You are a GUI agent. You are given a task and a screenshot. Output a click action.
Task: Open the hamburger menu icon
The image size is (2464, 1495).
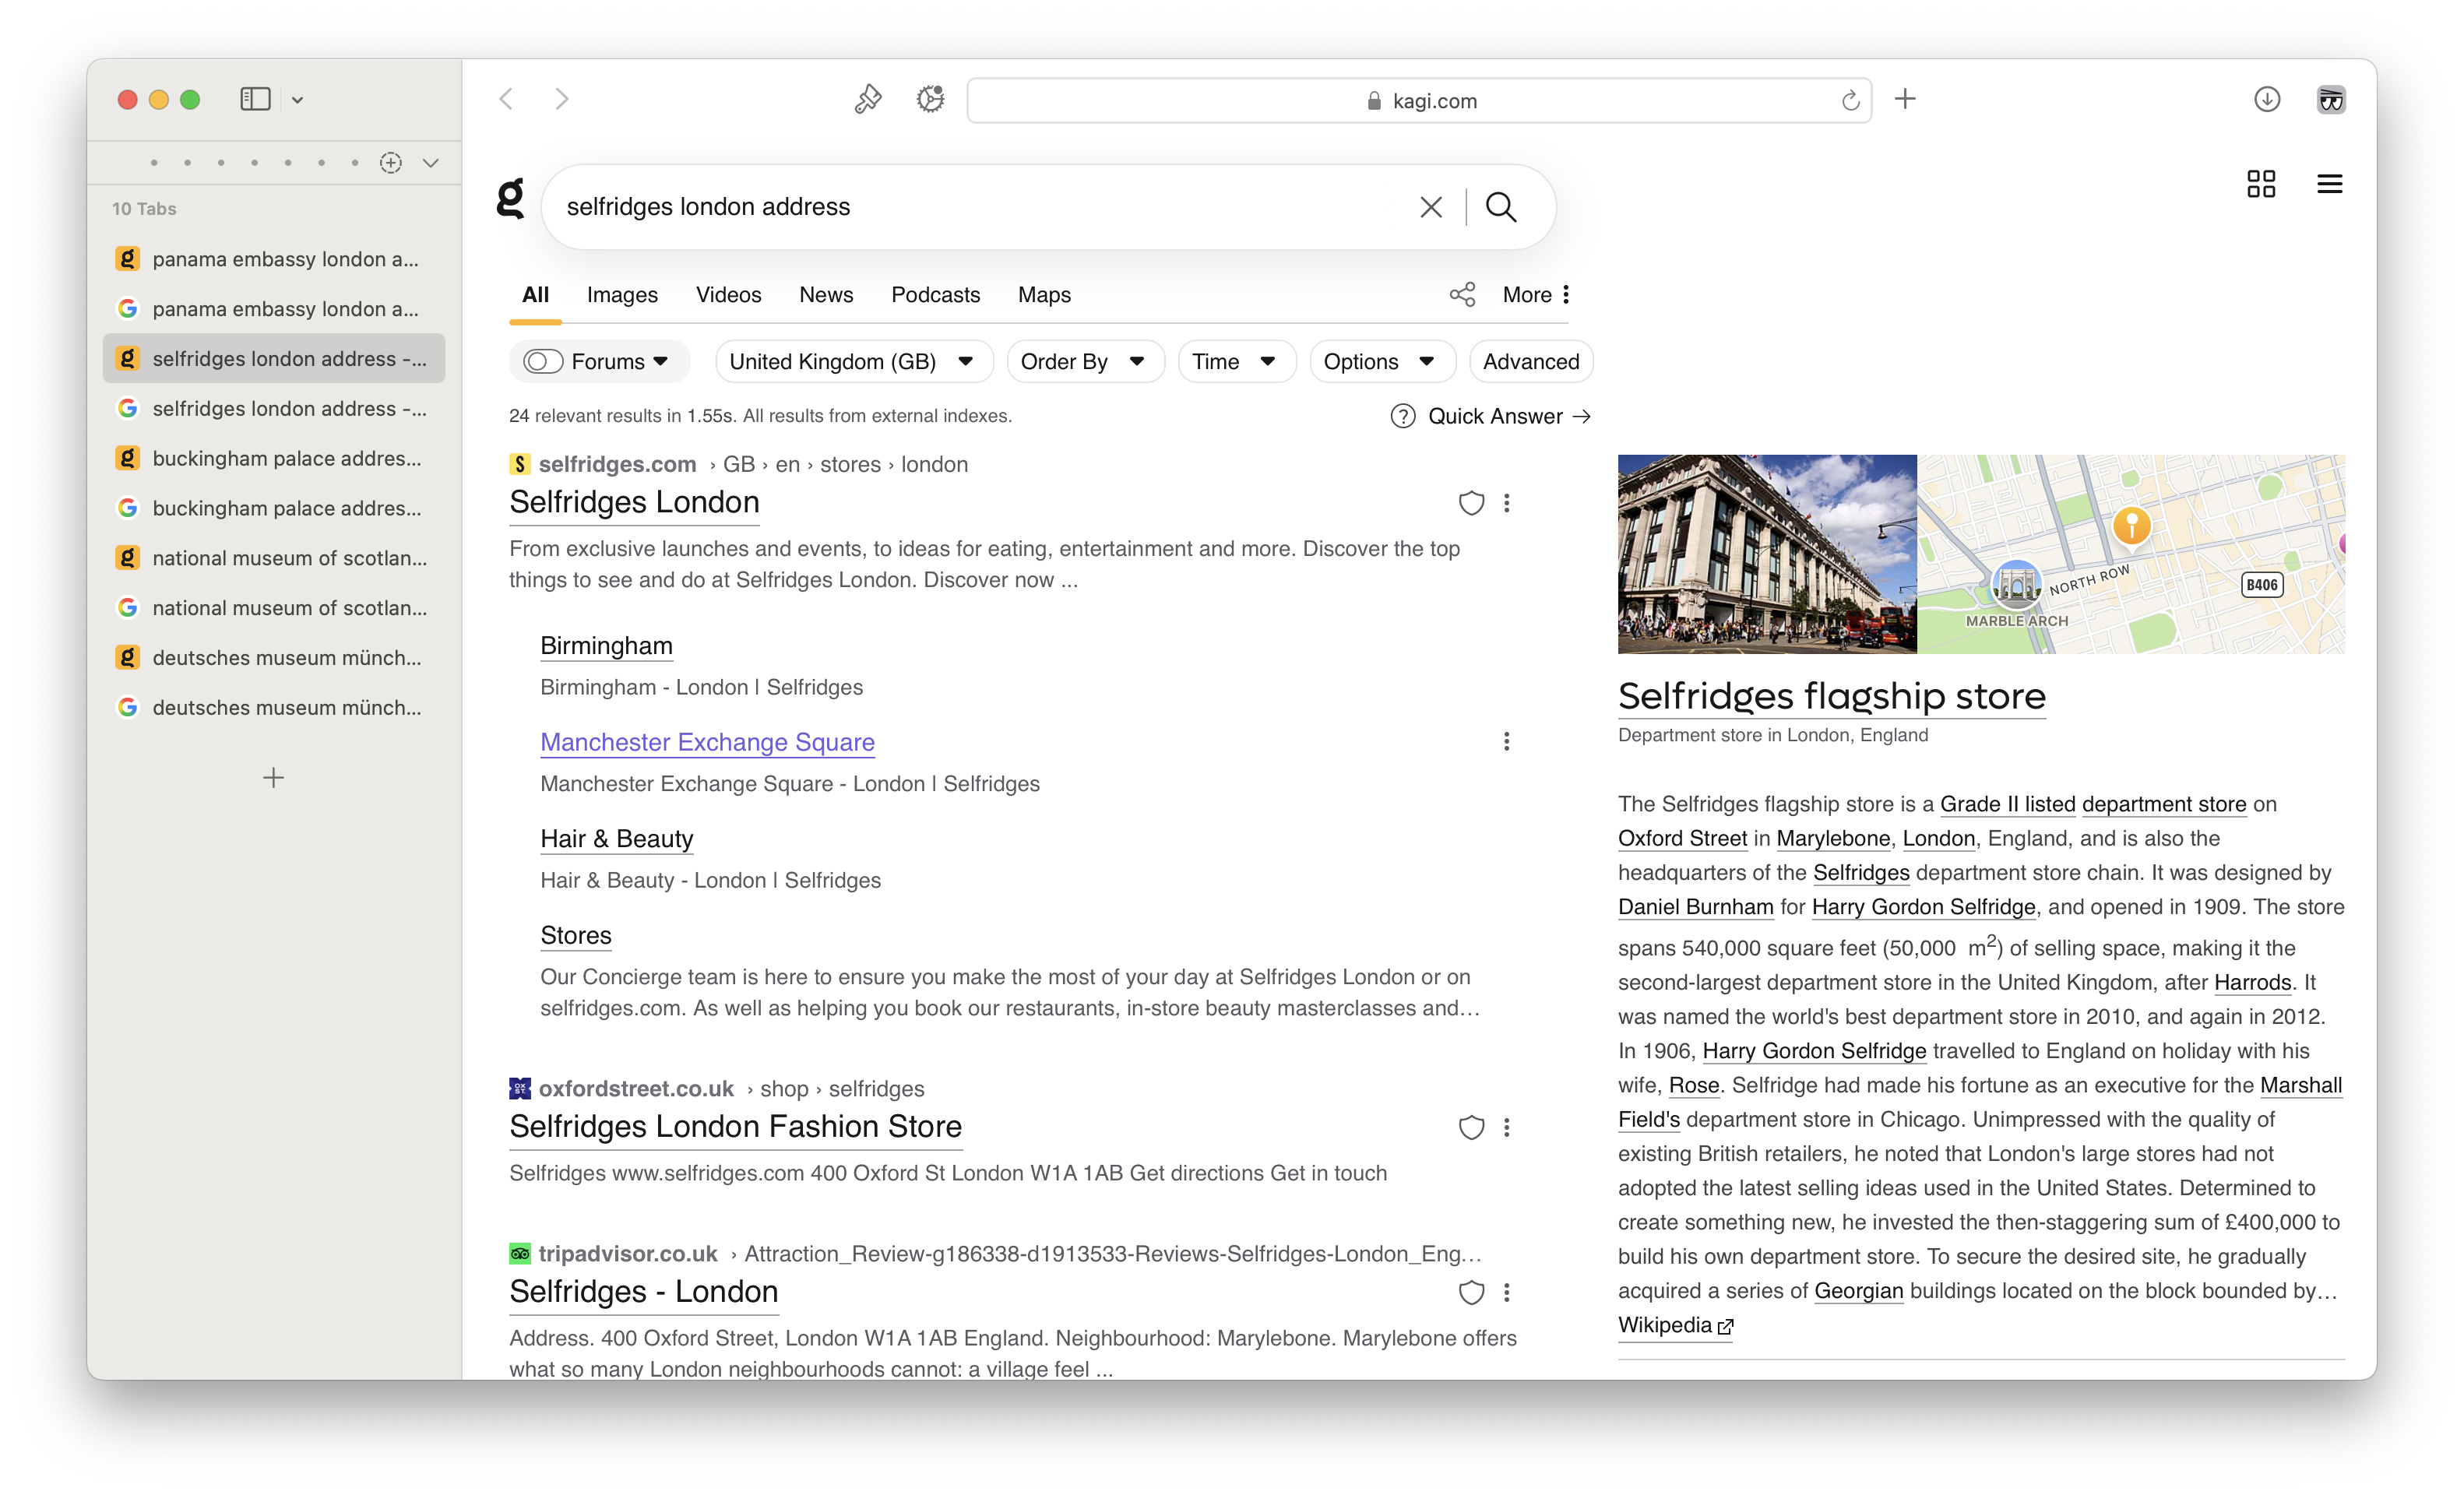click(x=2329, y=184)
